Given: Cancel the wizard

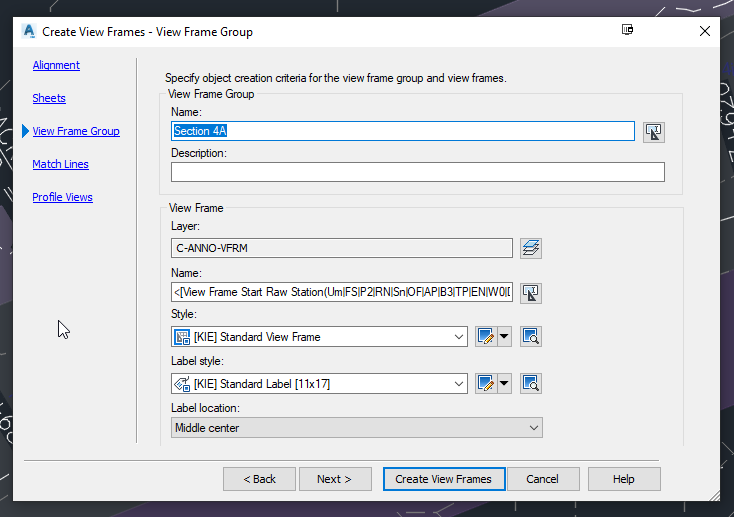Looking at the screenshot, I should point(543,479).
